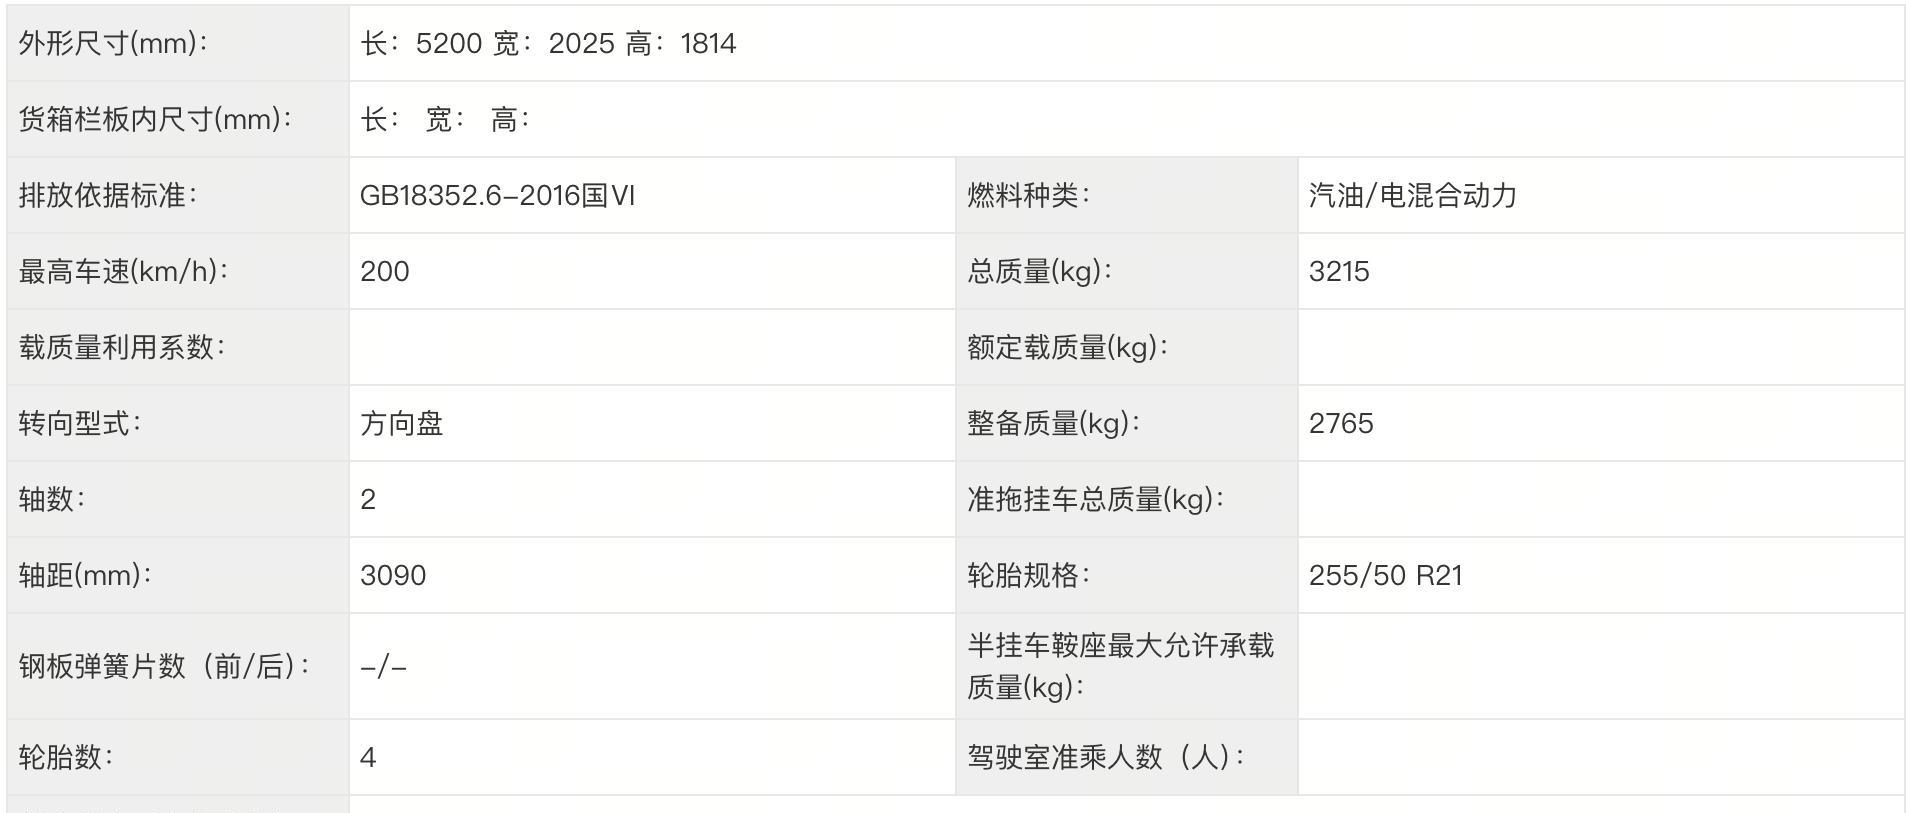The height and width of the screenshot is (813, 1906).
Task: Click the 整备质量(kg) label
Action: tap(1053, 424)
